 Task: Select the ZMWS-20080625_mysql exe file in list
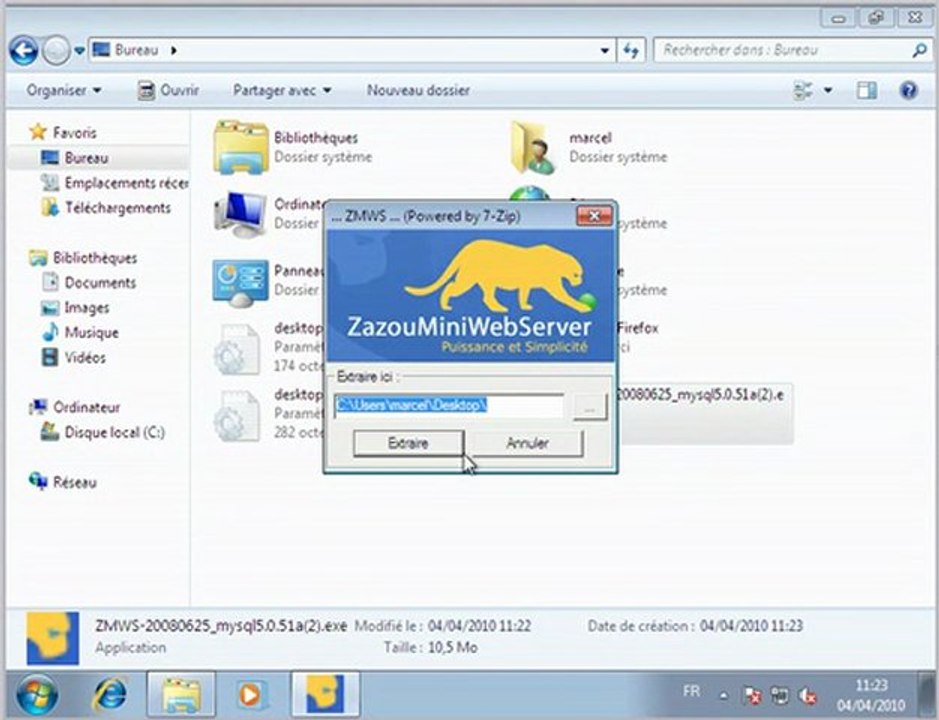704,413
